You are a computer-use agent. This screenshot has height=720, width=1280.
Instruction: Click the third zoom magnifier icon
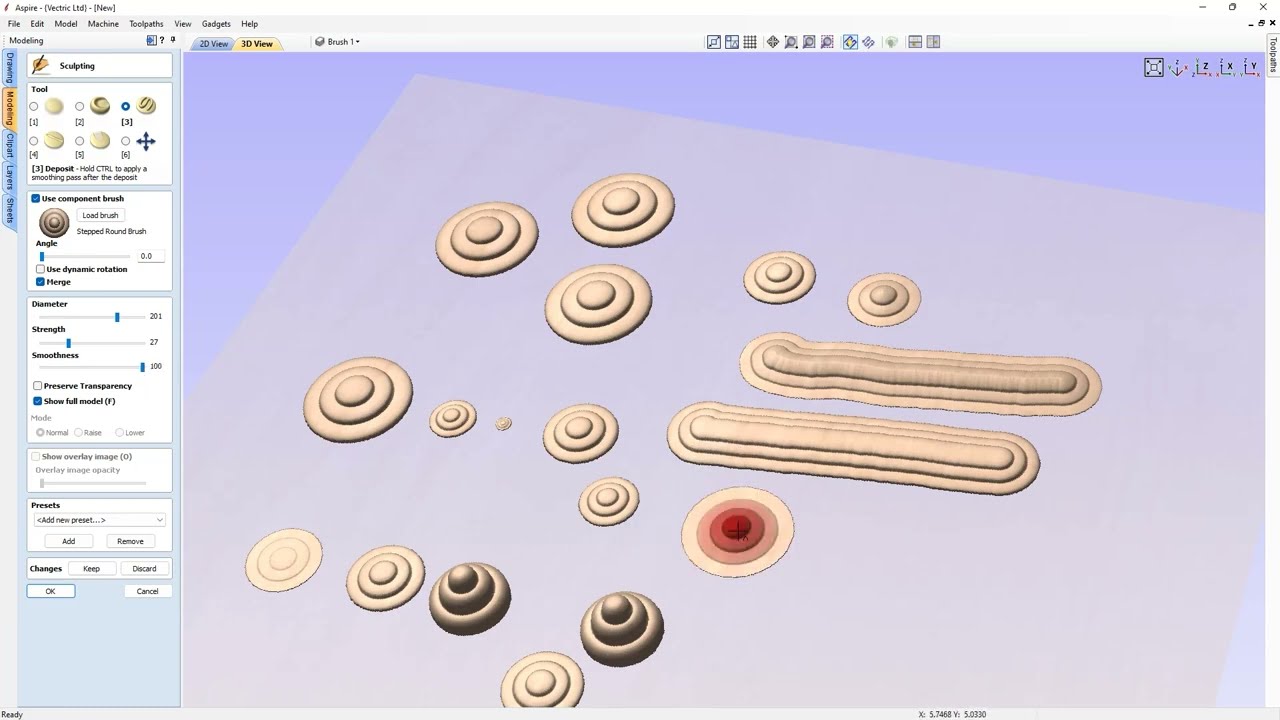pyautogui.click(x=827, y=42)
